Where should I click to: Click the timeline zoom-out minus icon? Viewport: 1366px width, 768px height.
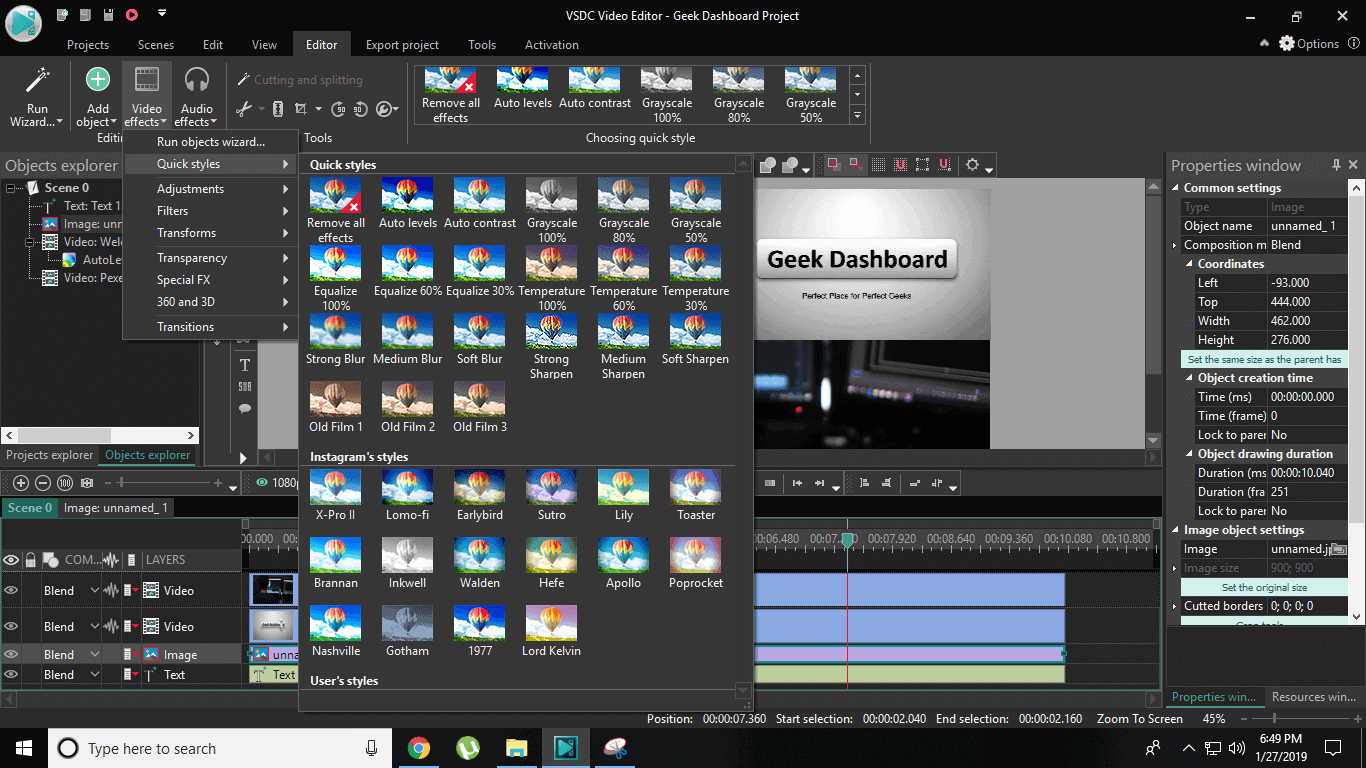pos(43,483)
